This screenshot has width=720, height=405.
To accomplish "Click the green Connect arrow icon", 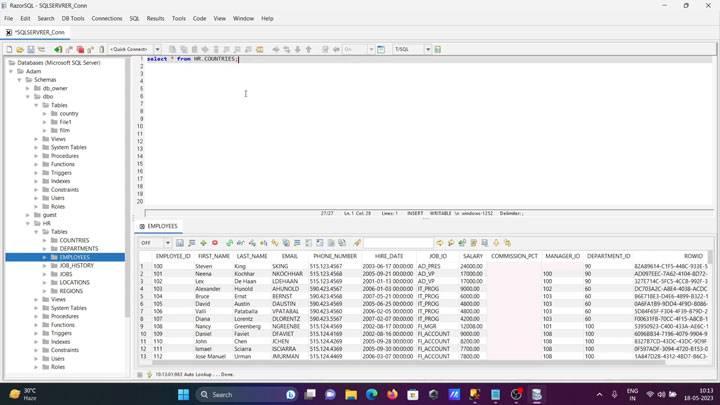I will click(58, 49).
